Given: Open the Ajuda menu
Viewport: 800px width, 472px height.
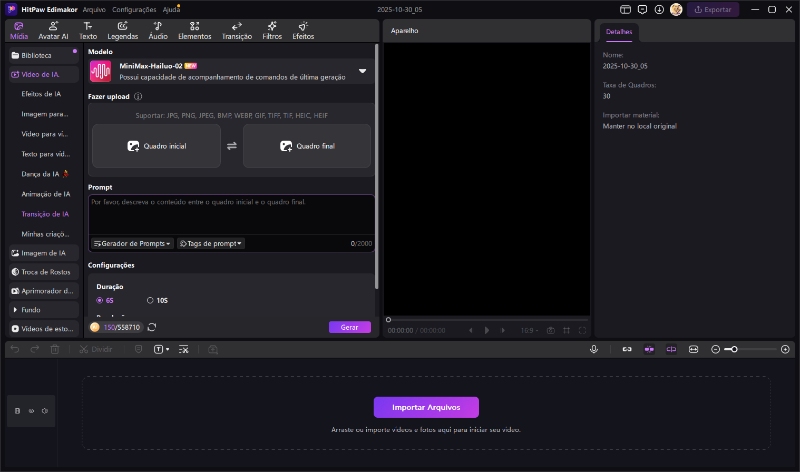Looking at the screenshot, I should coord(171,10).
